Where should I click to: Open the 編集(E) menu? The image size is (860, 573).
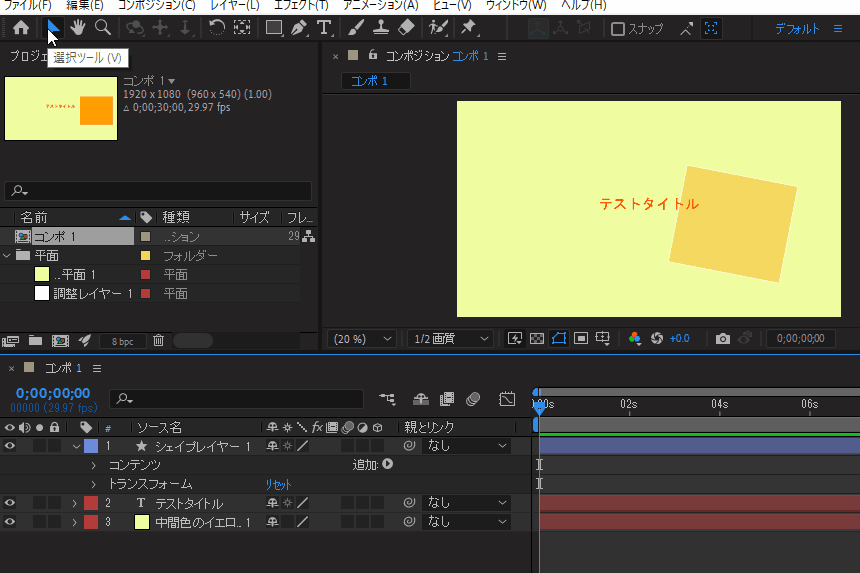(x=84, y=5)
